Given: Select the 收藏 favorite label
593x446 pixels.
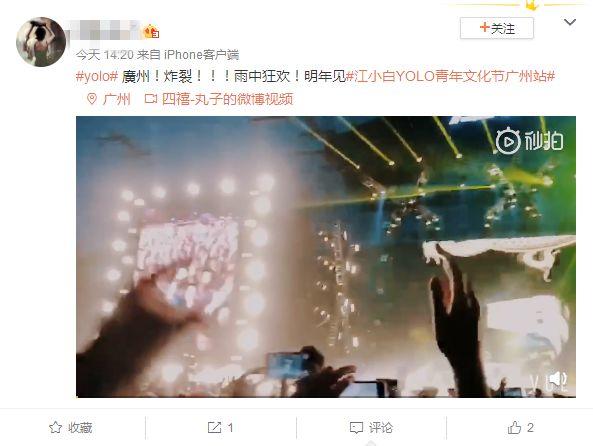Looking at the screenshot, I should 80,428.
